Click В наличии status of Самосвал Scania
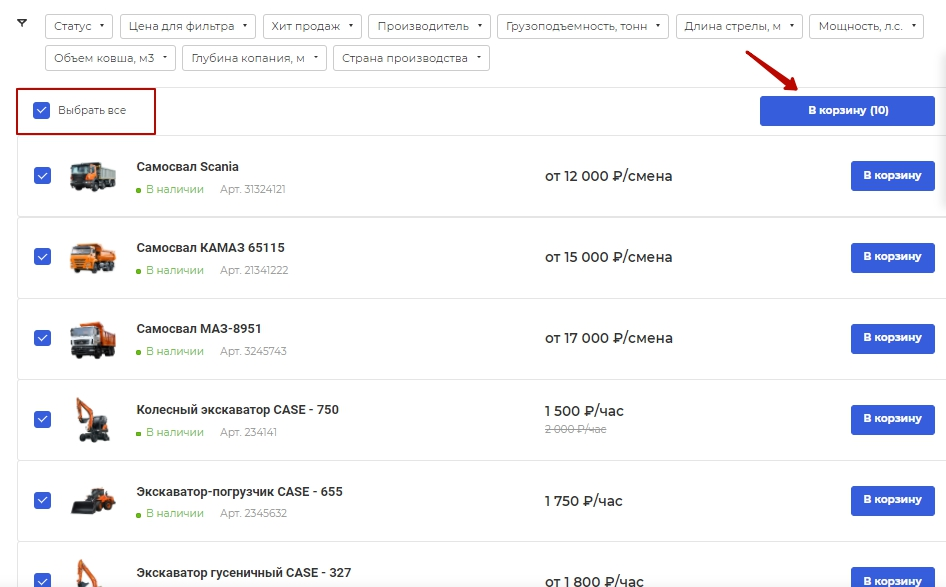 (x=170, y=189)
